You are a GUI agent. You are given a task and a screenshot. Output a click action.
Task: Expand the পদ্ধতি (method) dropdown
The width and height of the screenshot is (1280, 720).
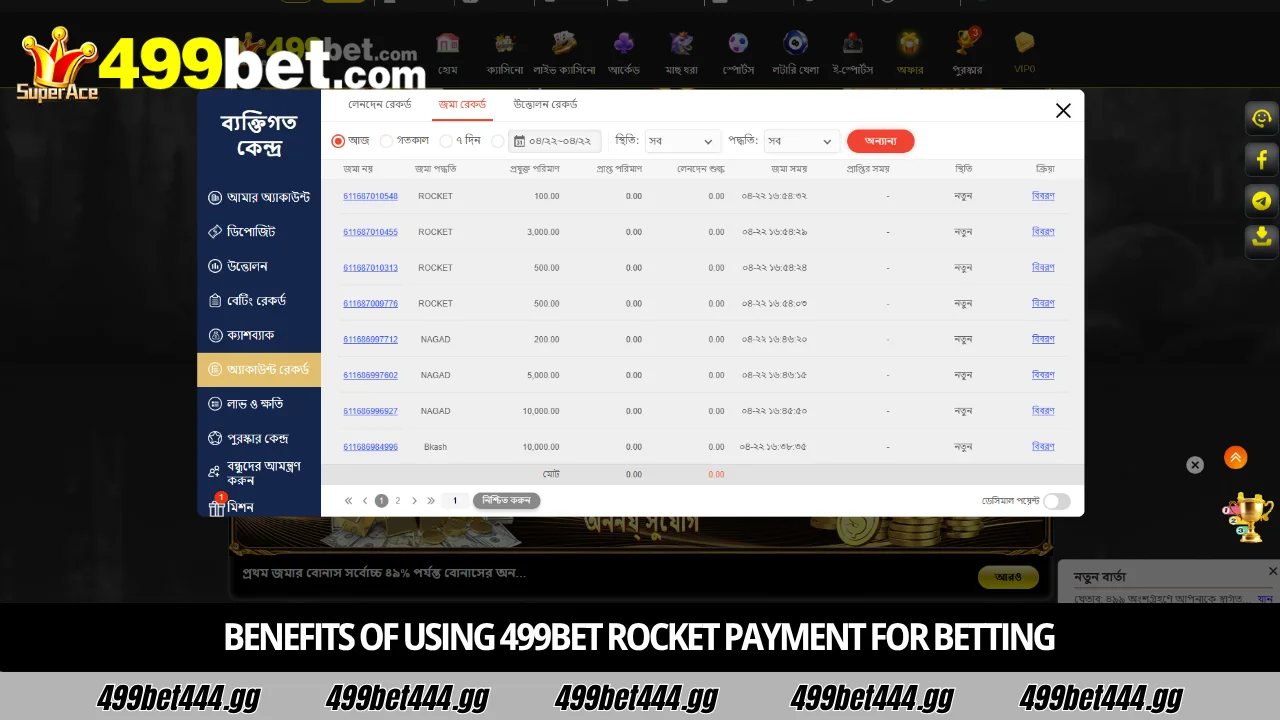[801, 141]
